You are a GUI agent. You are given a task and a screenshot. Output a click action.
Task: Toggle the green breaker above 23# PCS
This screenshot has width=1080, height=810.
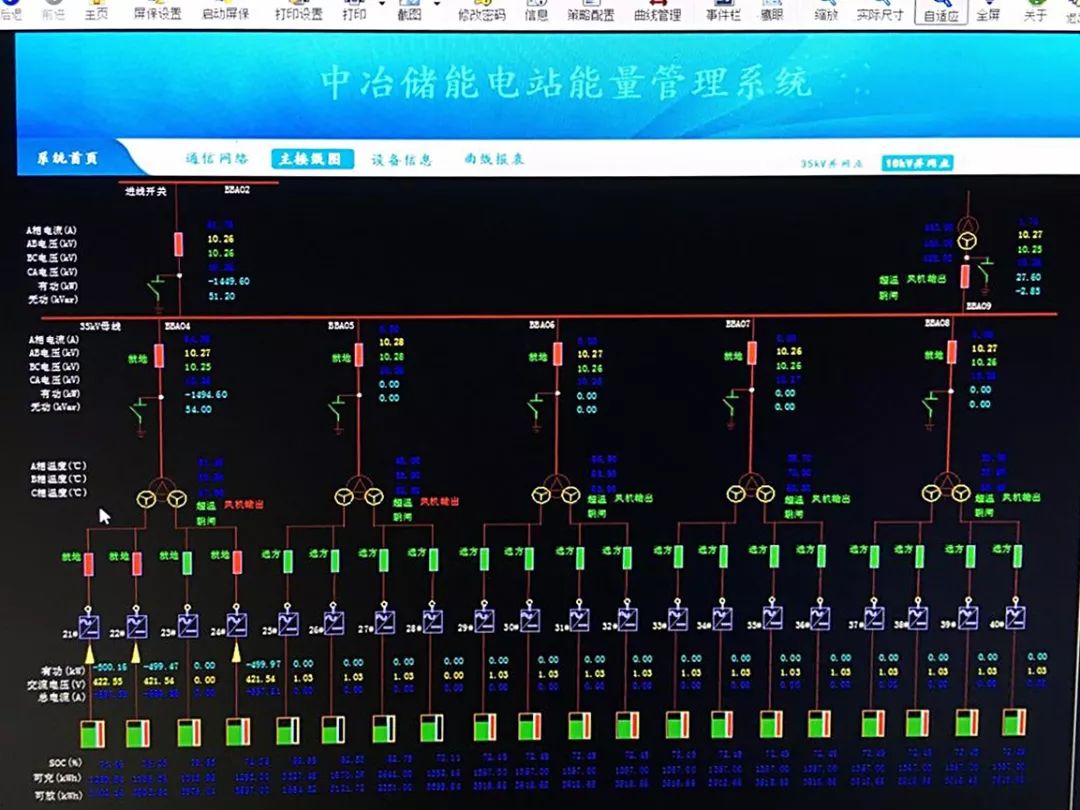pos(187,563)
